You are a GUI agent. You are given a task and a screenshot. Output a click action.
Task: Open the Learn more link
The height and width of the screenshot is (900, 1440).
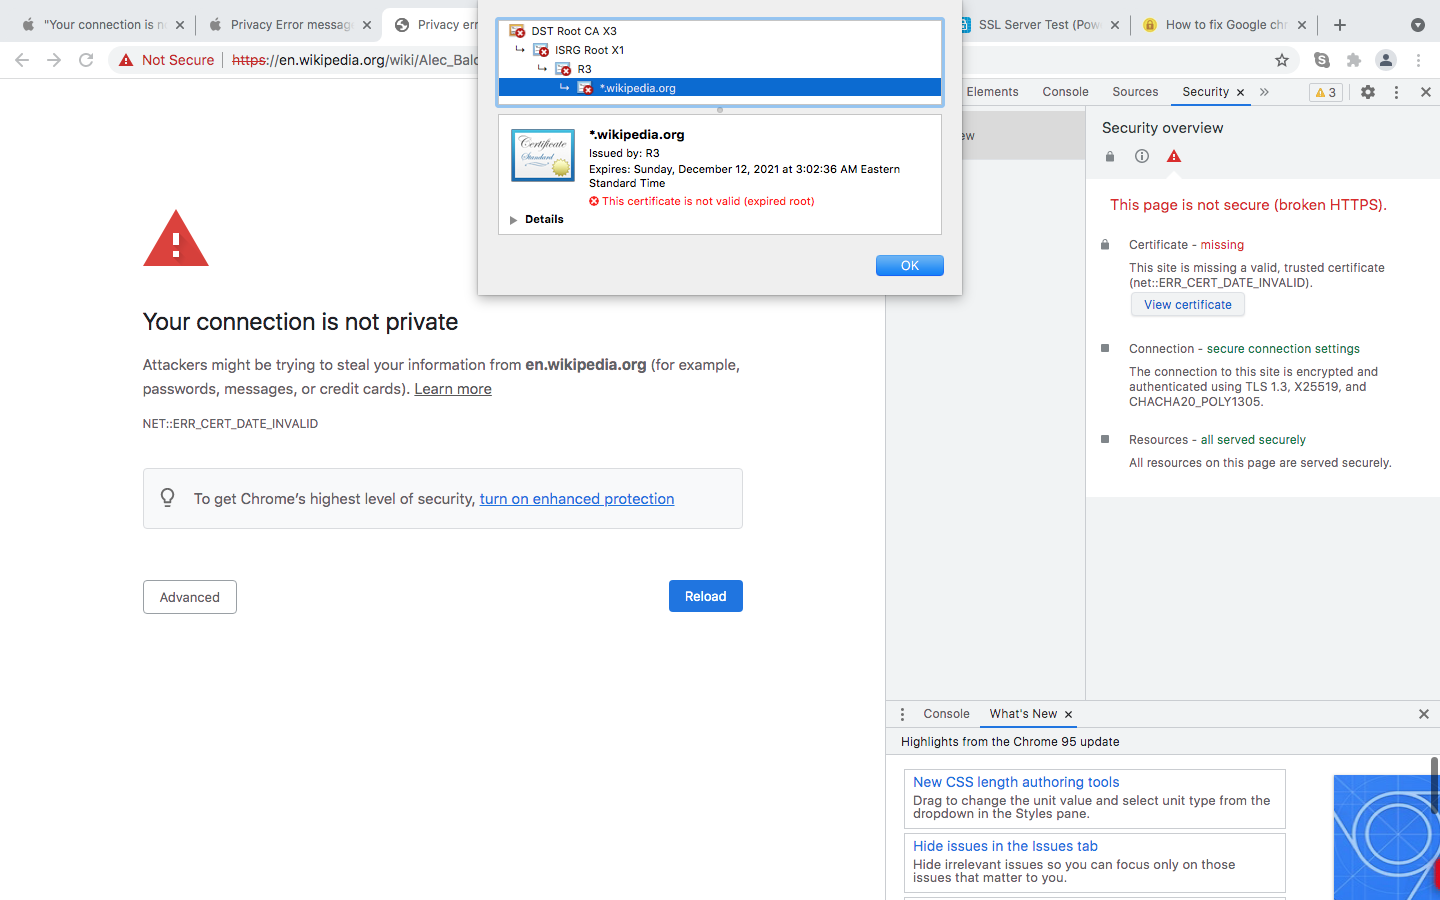(x=453, y=389)
